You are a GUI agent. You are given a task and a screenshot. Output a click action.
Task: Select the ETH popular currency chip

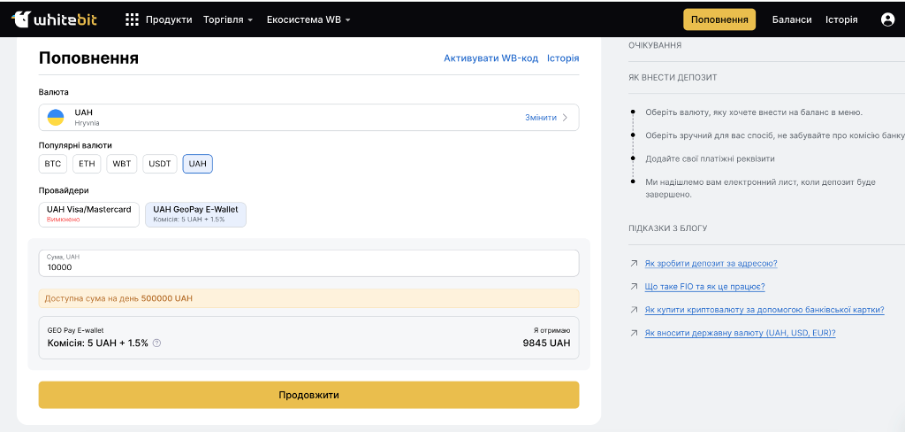pos(87,164)
